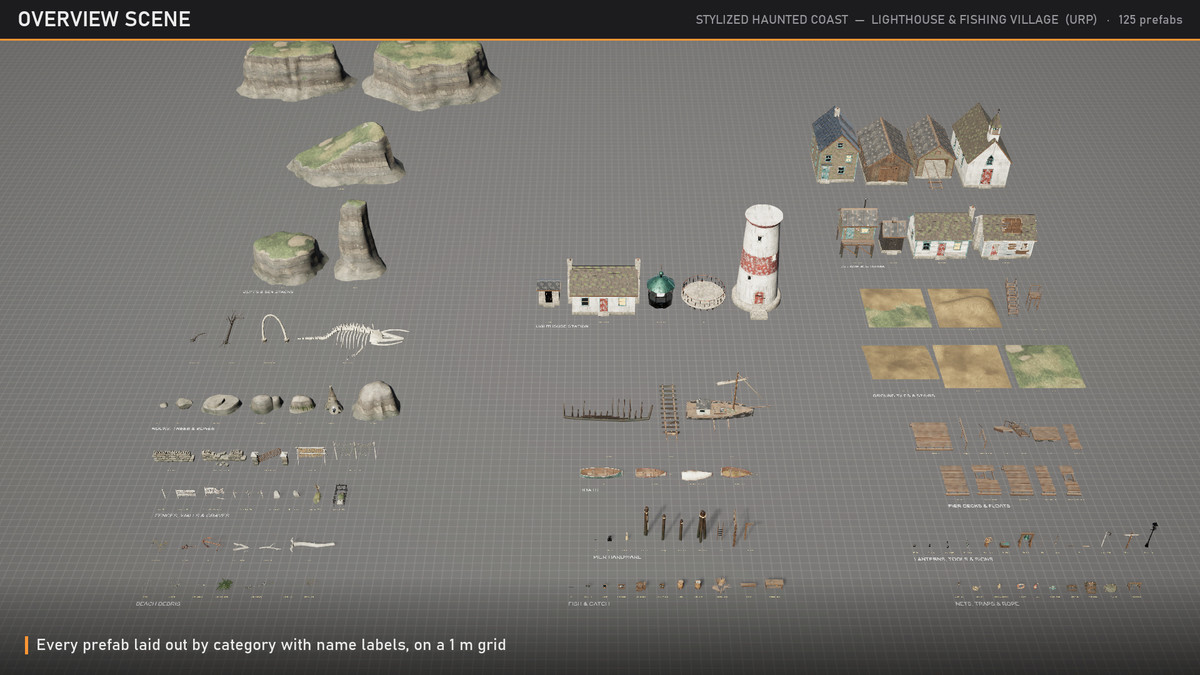Click the NETS, TRAPS & ROPE label
The height and width of the screenshot is (675, 1200).
pos(985,604)
